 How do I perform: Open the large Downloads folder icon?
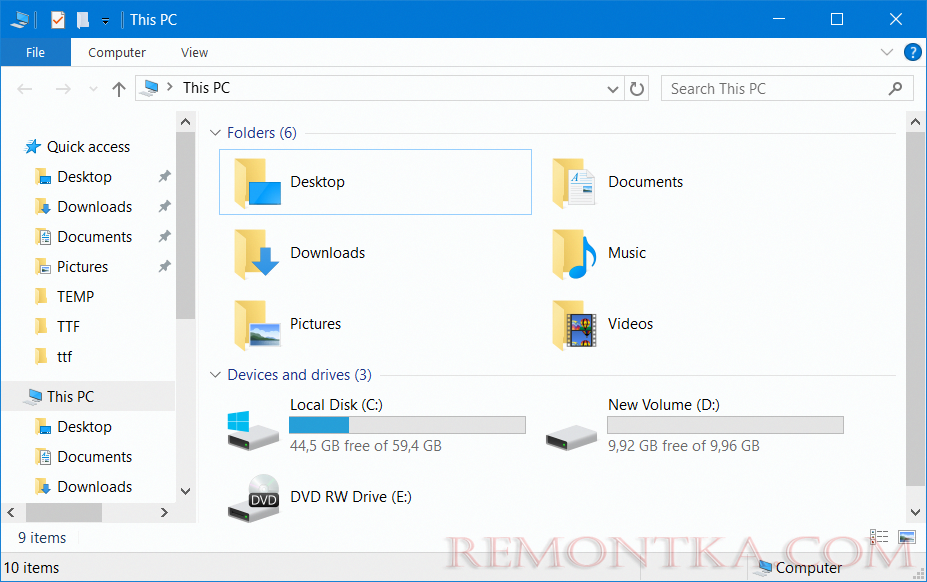pos(256,254)
